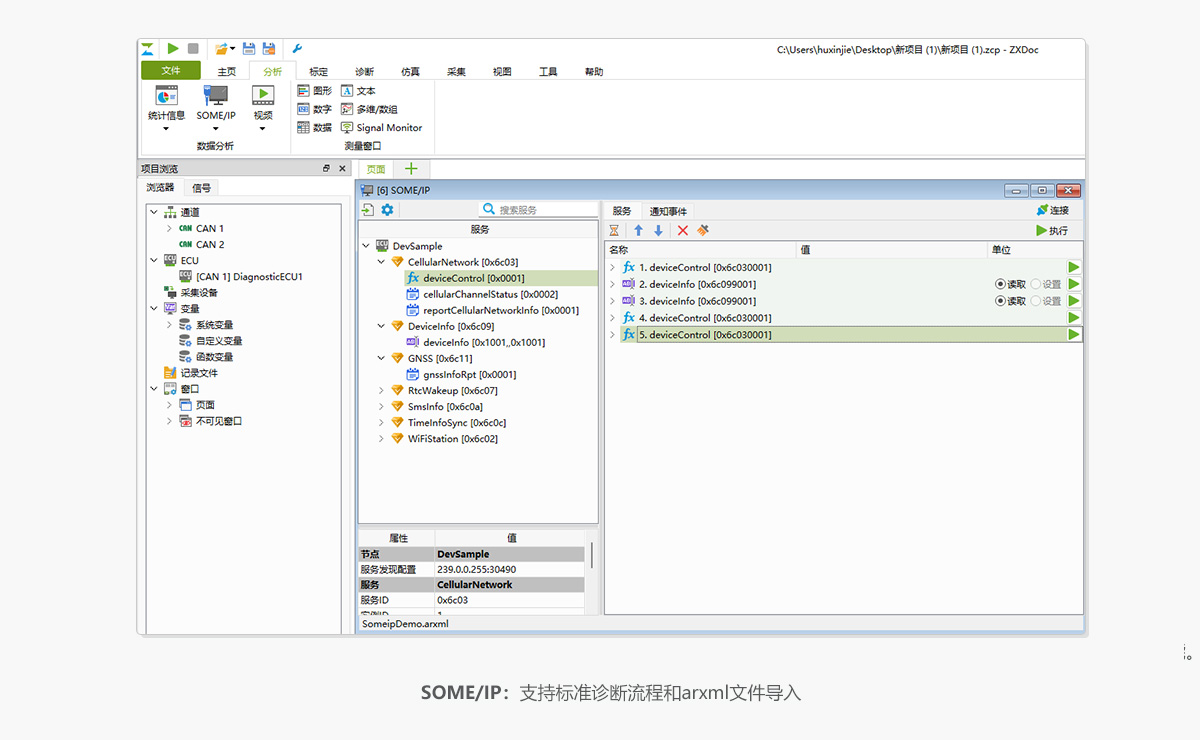1200x740 pixels.
Task: Open the SOME/IP ribbon dropdown arrow
Action: point(215,128)
